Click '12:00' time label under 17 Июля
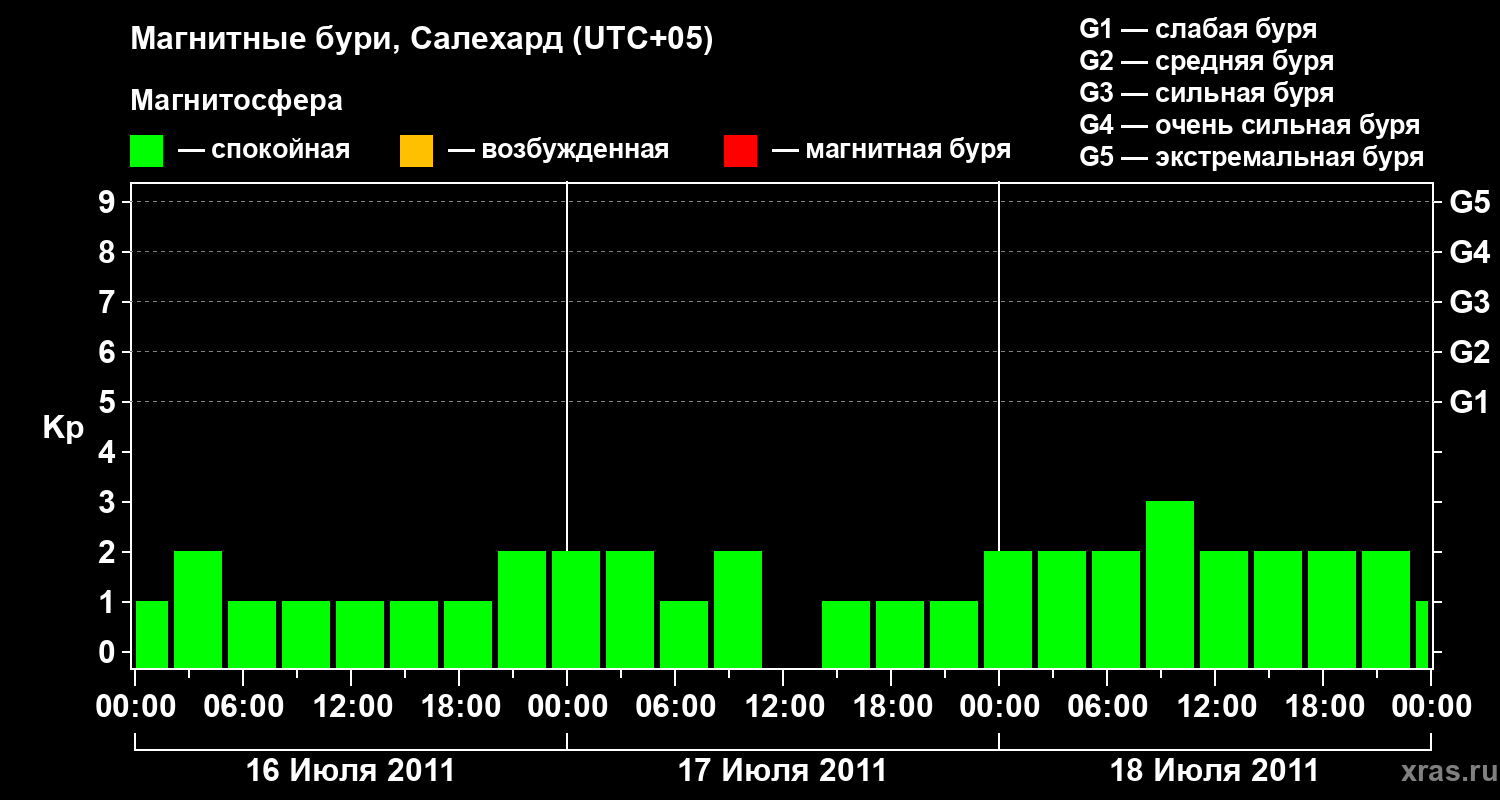The image size is (1500, 800). tap(783, 707)
